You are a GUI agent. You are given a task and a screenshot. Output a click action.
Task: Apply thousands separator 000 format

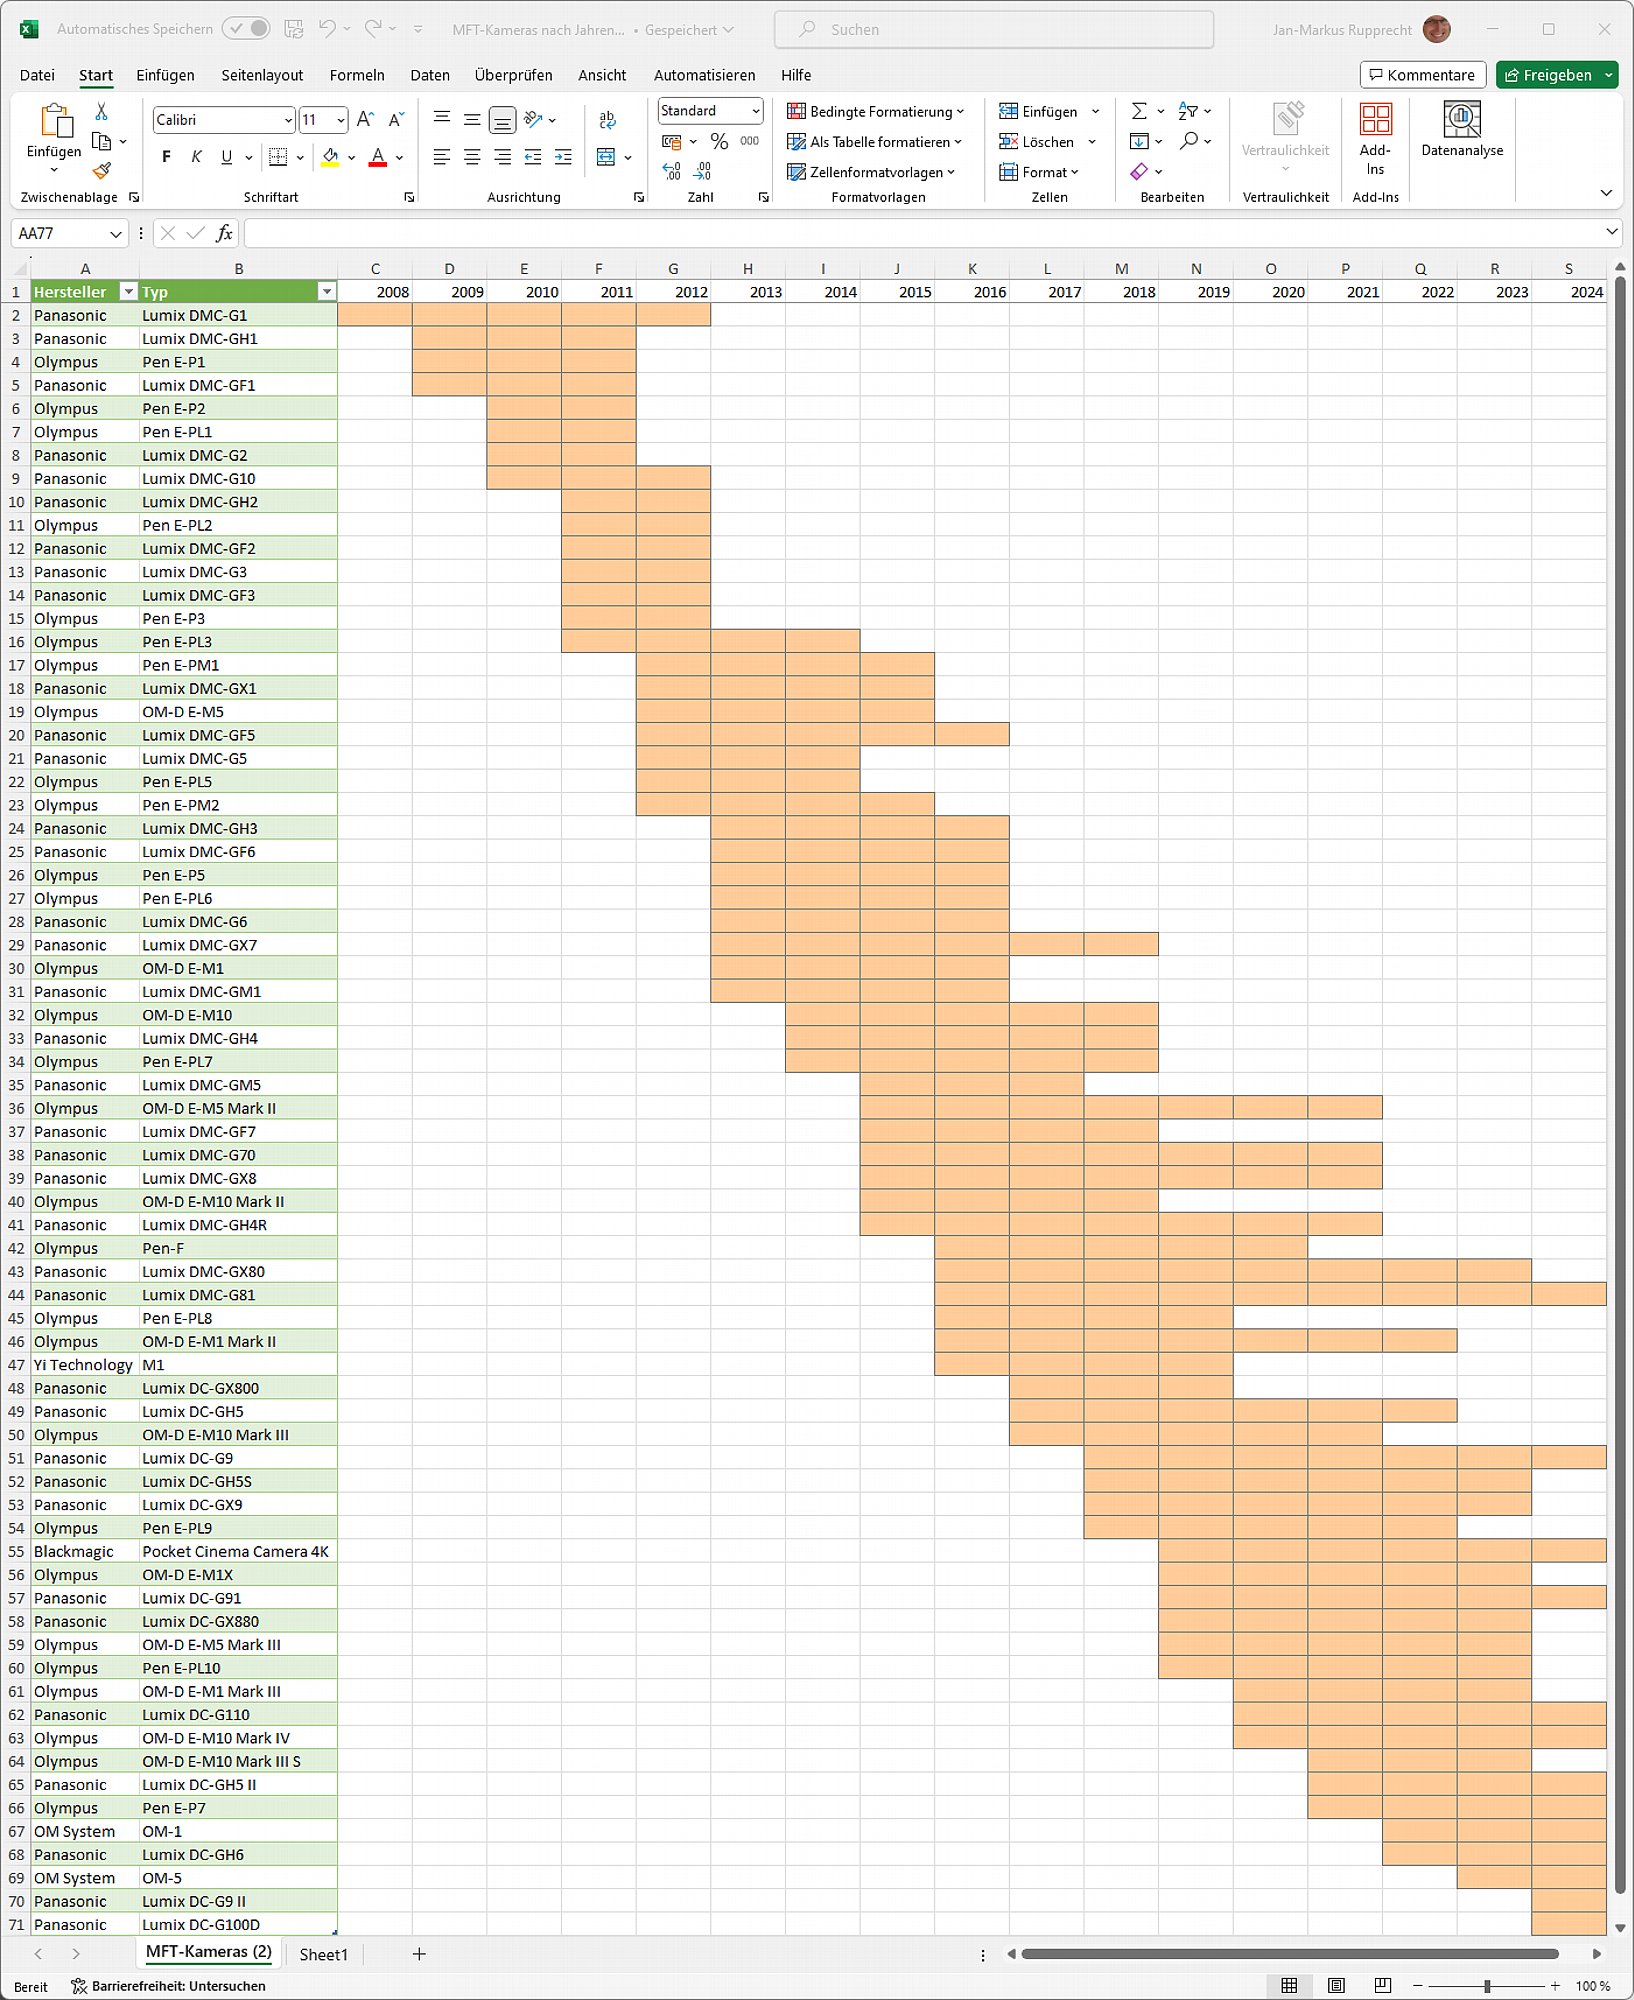[x=750, y=141]
